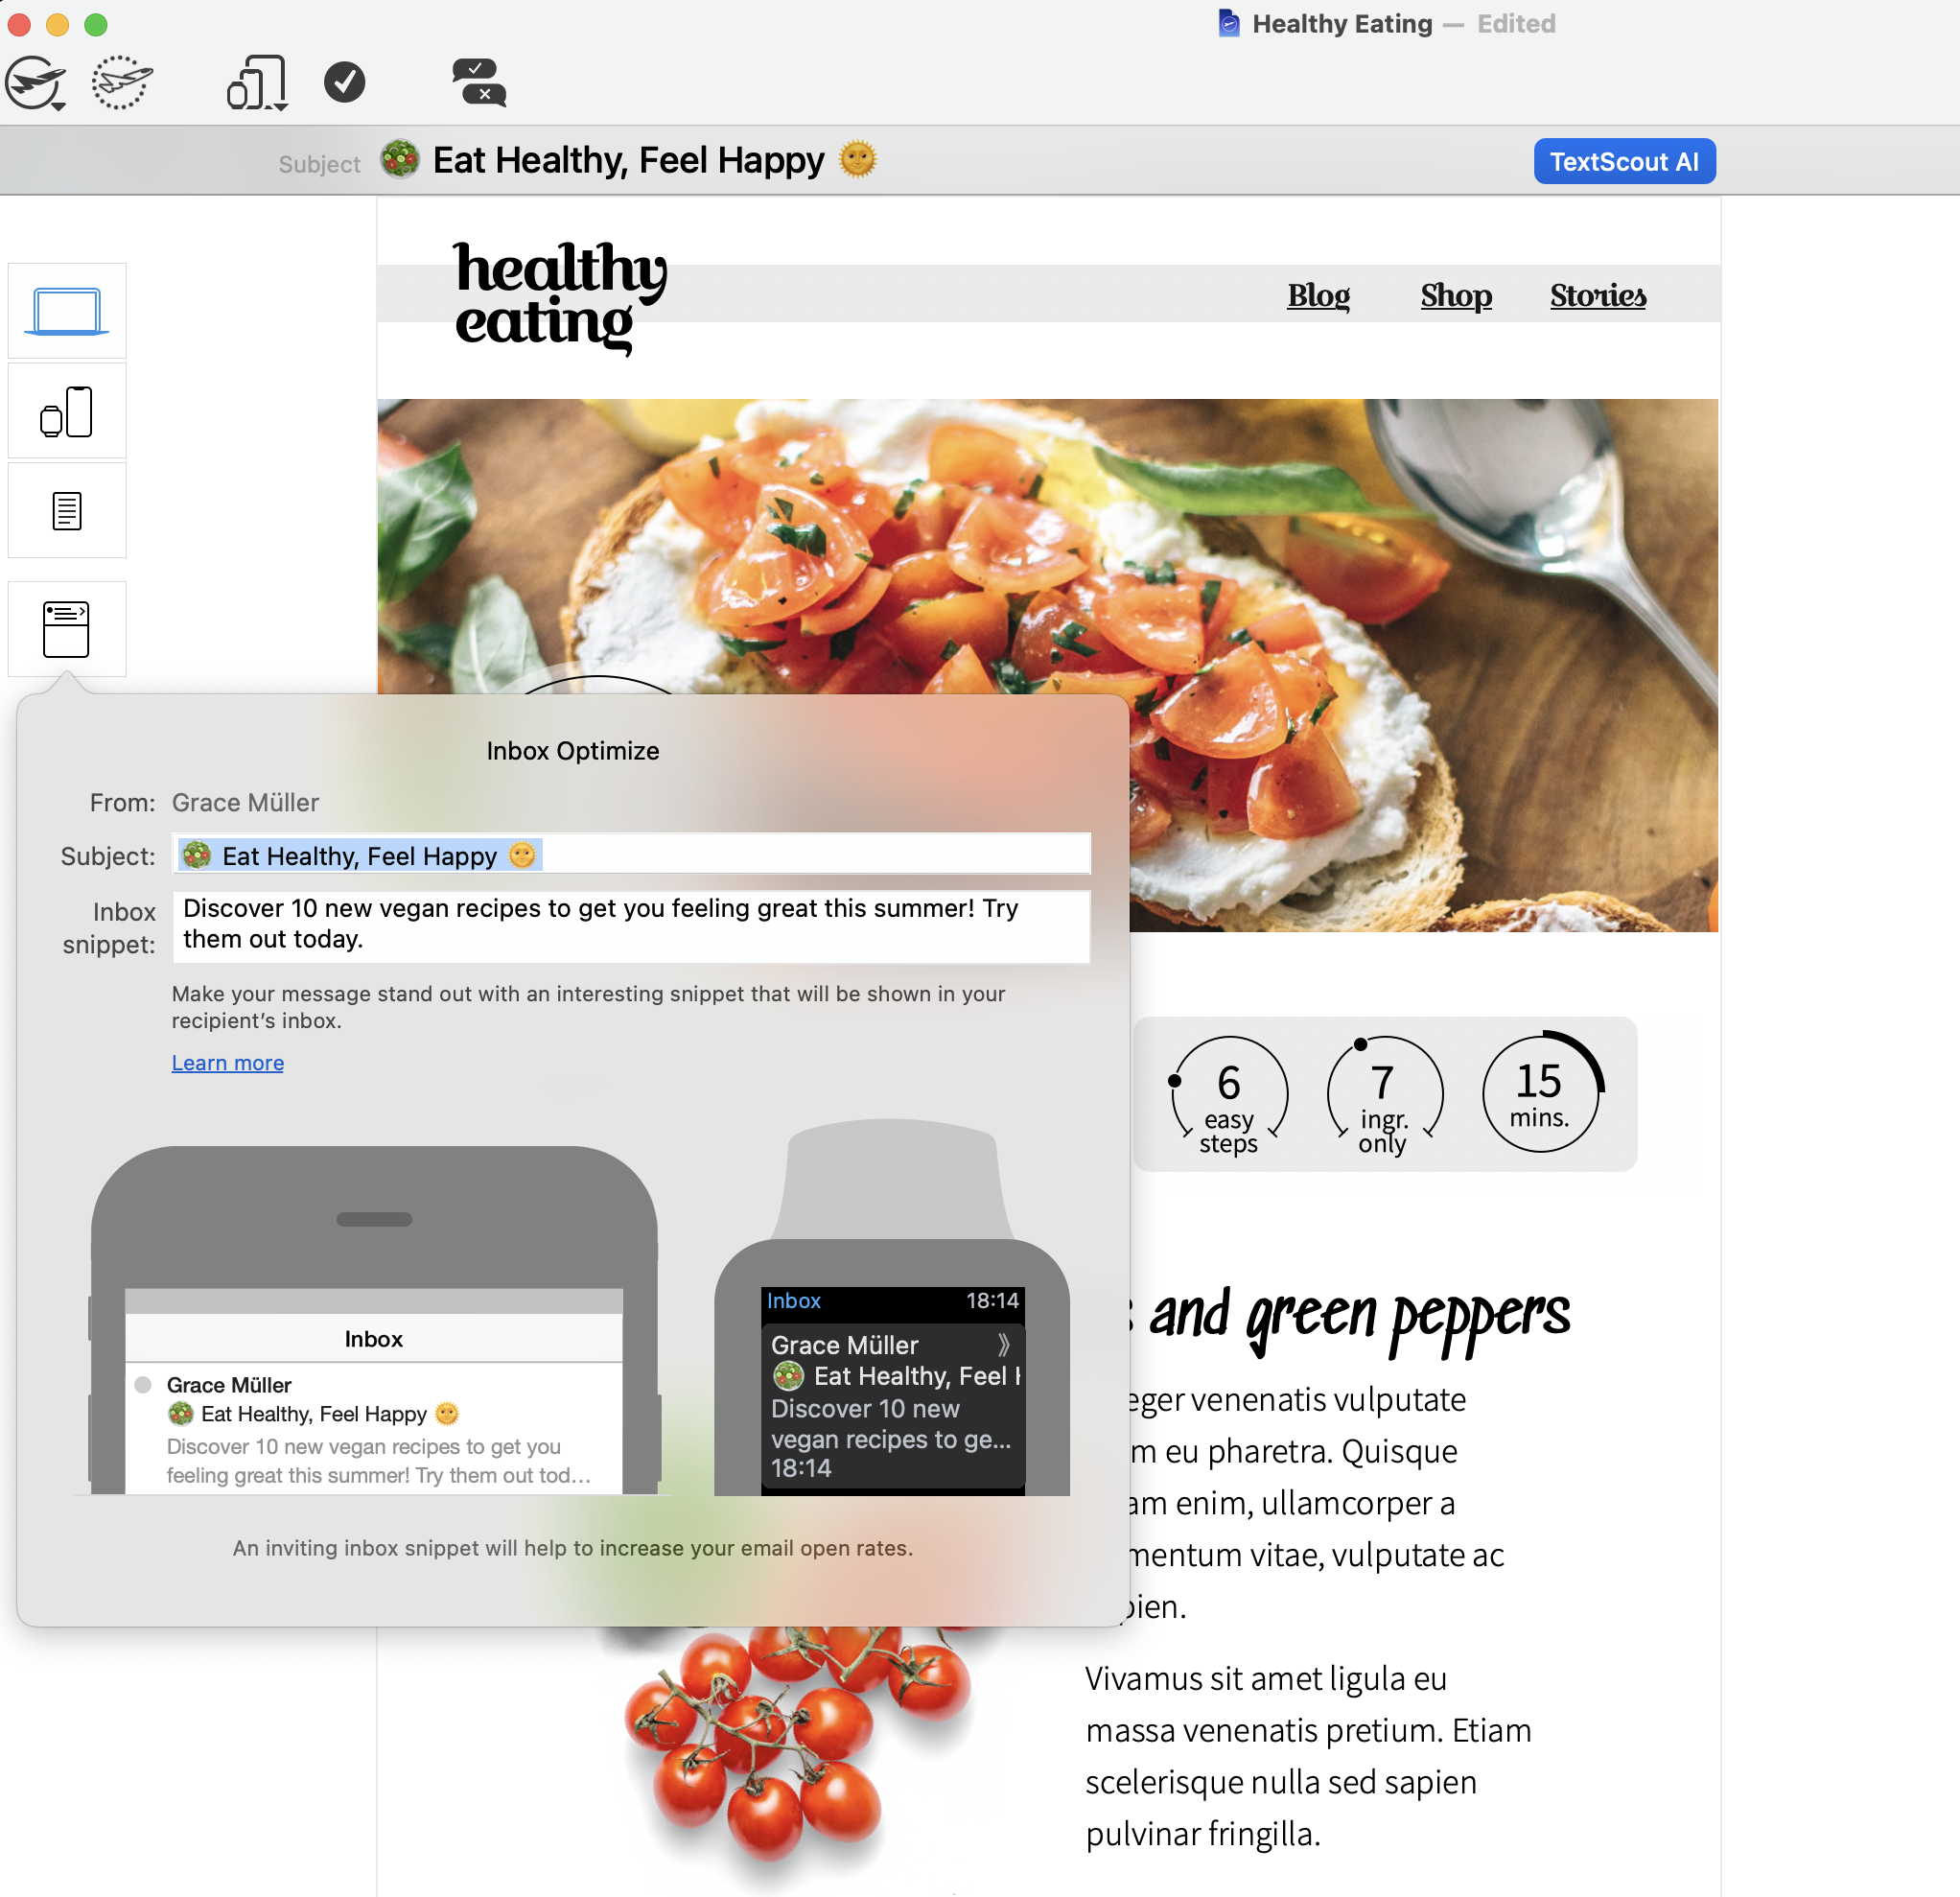The image size is (1960, 1897).
Task: Click the text/document preview icon
Action: tap(65, 511)
